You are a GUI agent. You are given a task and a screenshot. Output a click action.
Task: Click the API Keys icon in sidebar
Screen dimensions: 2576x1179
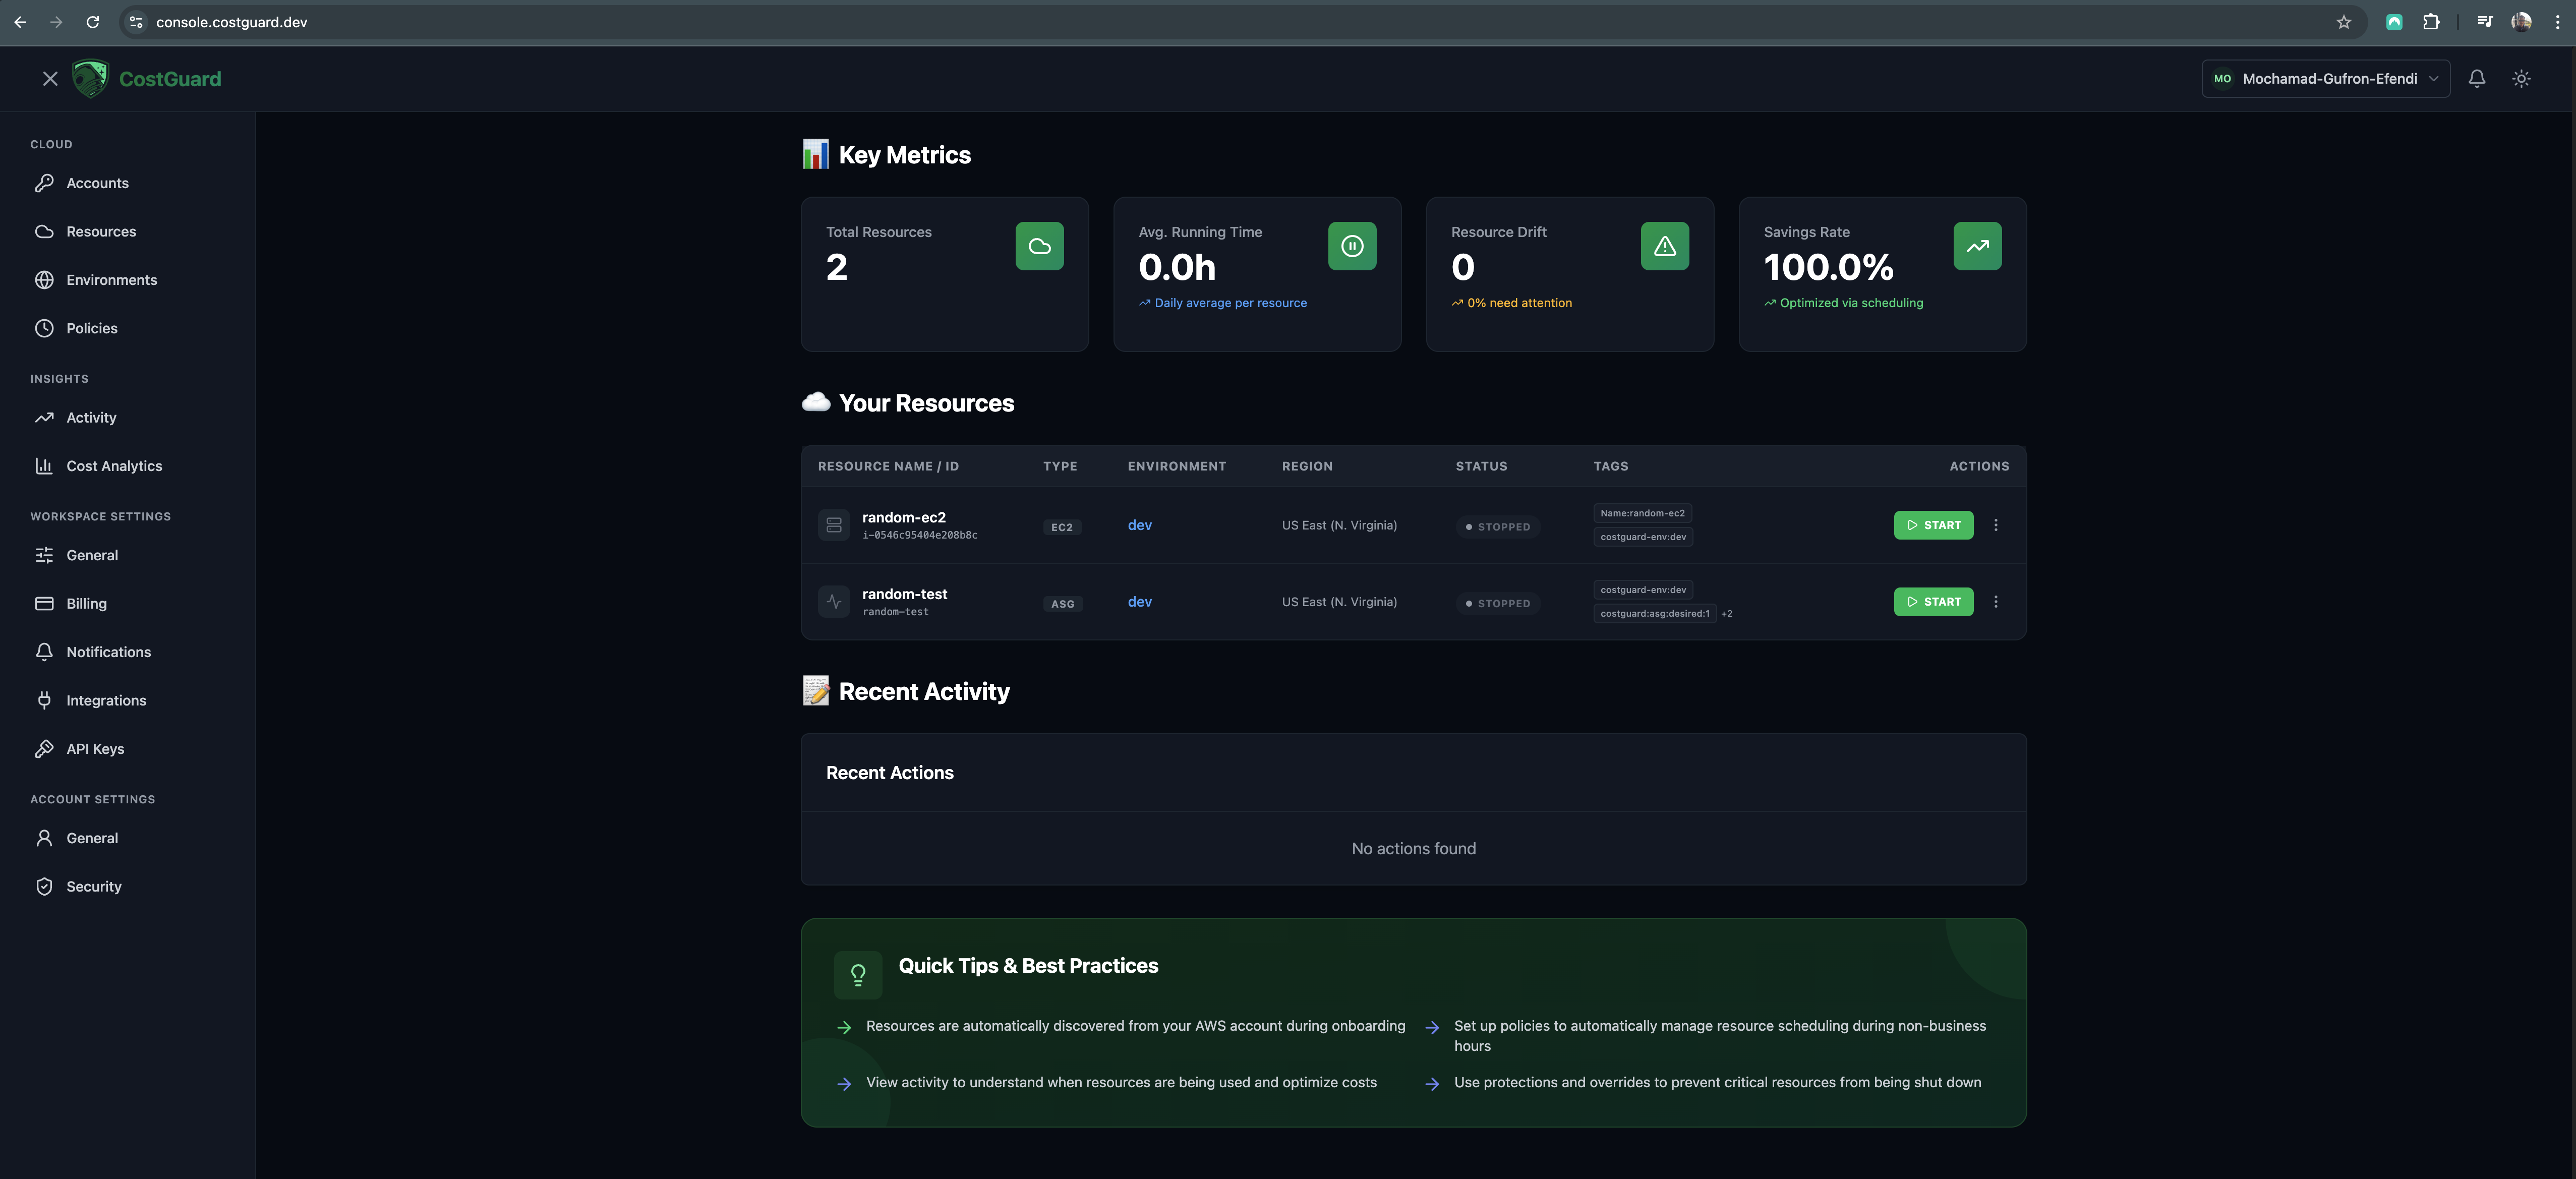coord(44,749)
